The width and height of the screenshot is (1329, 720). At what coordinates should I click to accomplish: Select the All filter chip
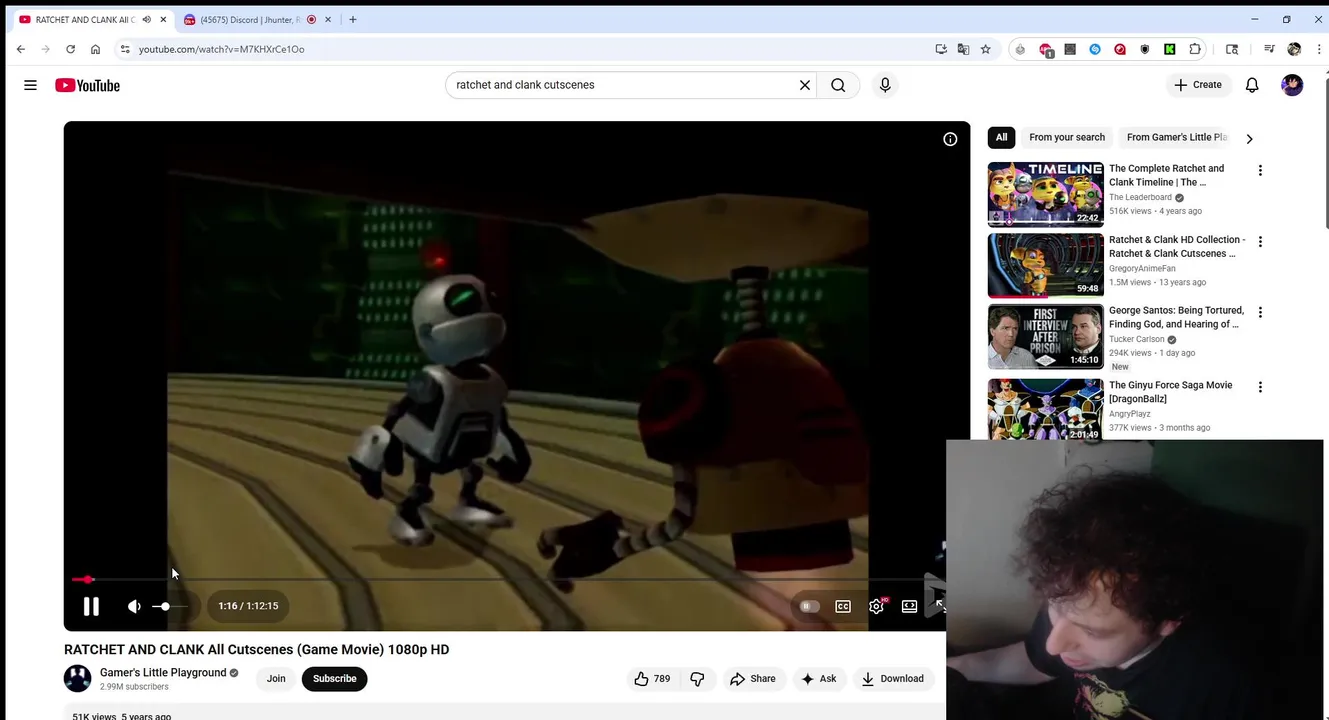click(1001, 137)
